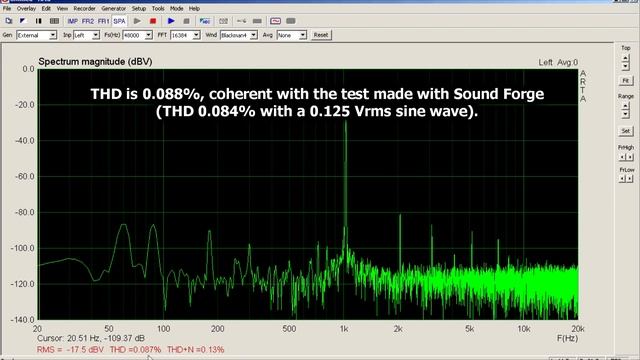Click the red stop recording button
Image resolution: width=640 pixels, height=360 pixels.
pyautogui.click(x=153, y=21)
